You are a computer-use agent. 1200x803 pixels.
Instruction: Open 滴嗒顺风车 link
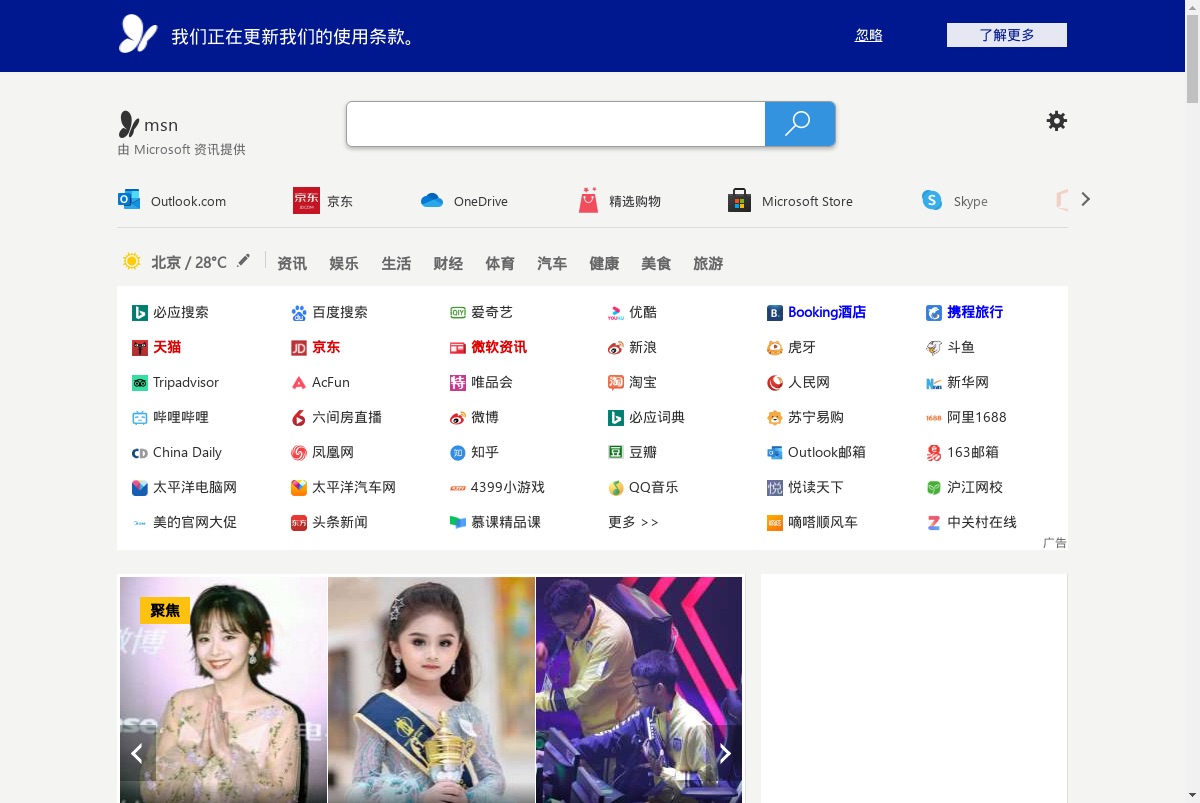click(812, 522)
